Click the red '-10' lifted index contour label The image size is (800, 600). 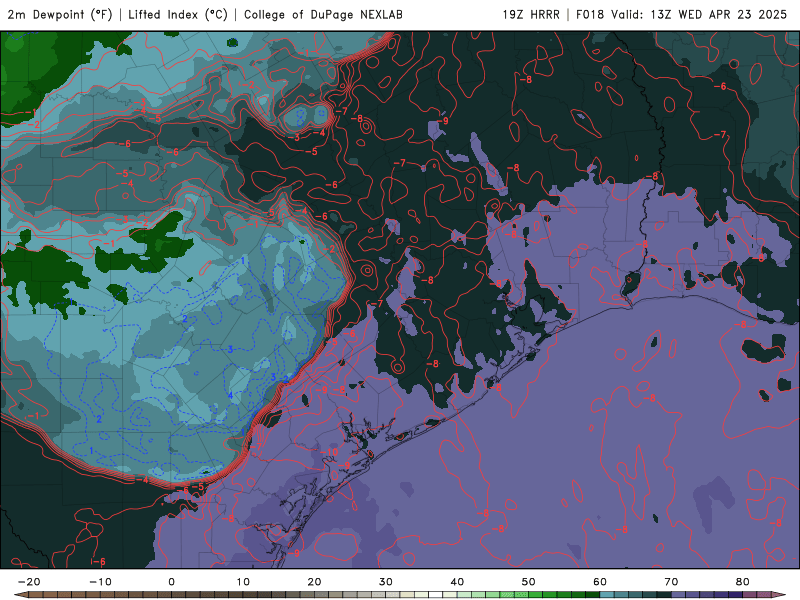tap(330, 452)
